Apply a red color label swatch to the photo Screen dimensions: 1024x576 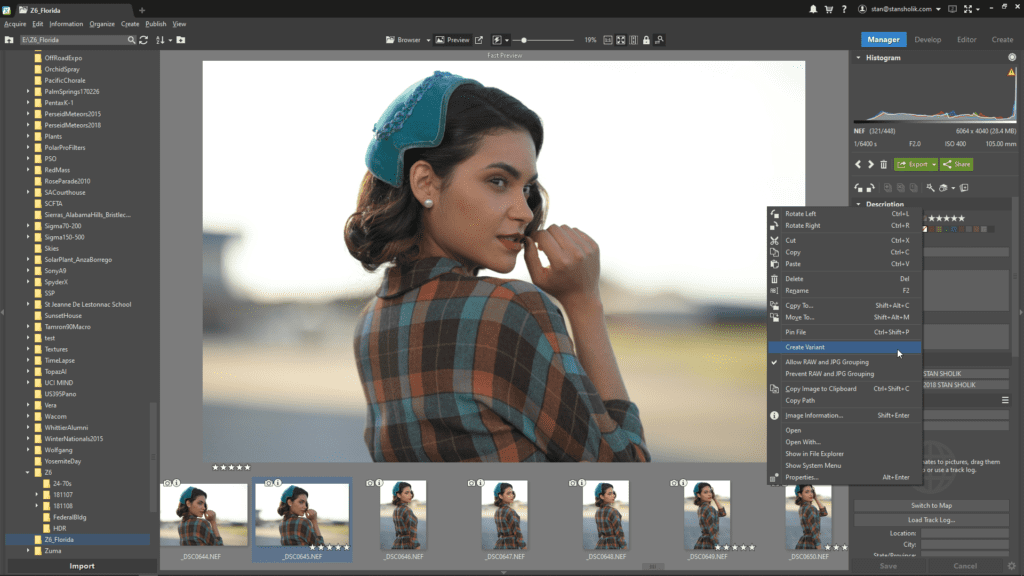pyautogui.click(x=932, y=229)
